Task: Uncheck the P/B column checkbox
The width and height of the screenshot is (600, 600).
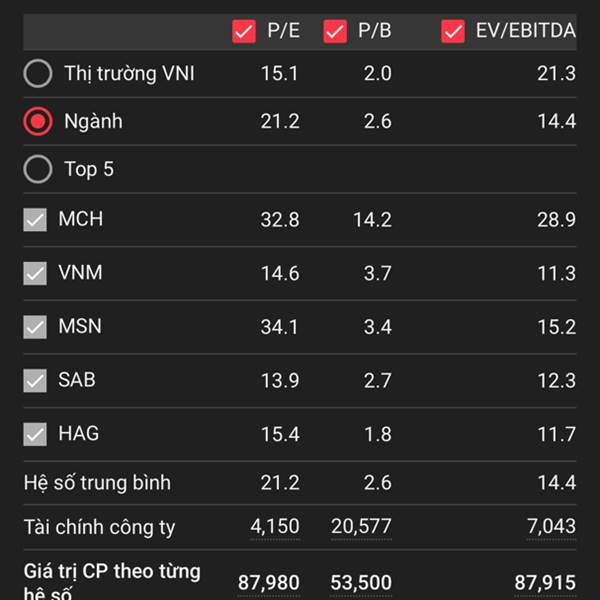Action: tap(335, 31)
